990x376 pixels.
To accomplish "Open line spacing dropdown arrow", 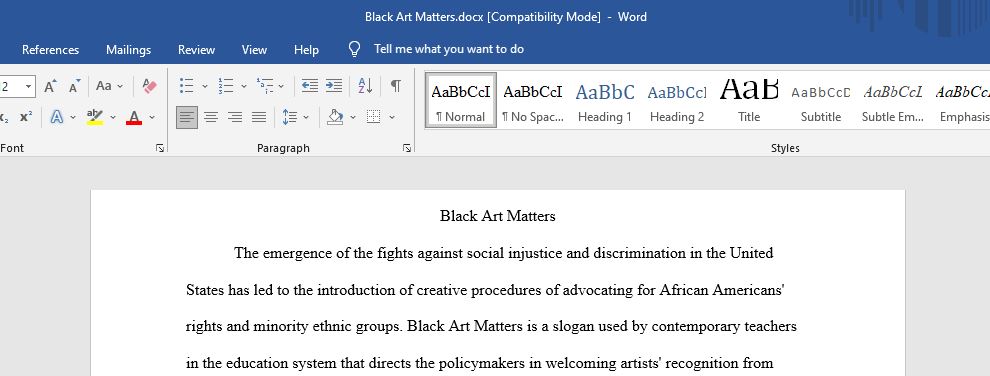I will [306, 117].
